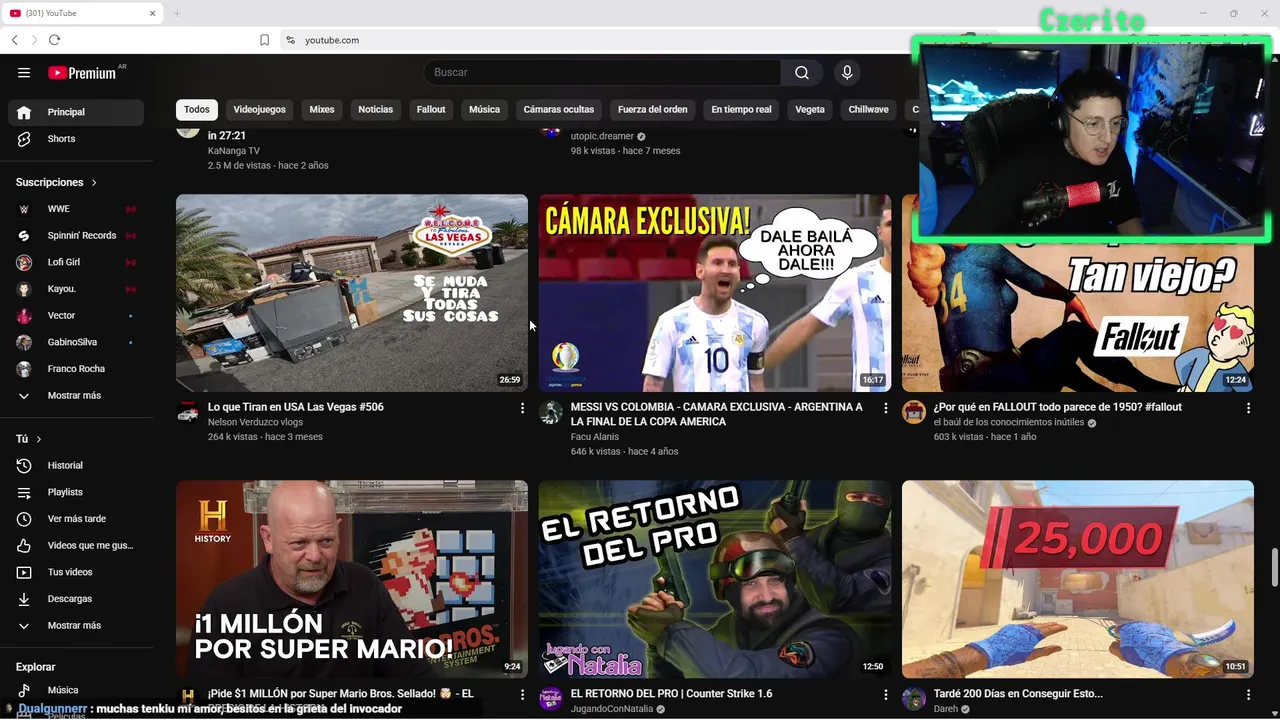Screen dimensions: 1280x720
Task: Open Tus videos in sidebar
Action: point(76,572)
